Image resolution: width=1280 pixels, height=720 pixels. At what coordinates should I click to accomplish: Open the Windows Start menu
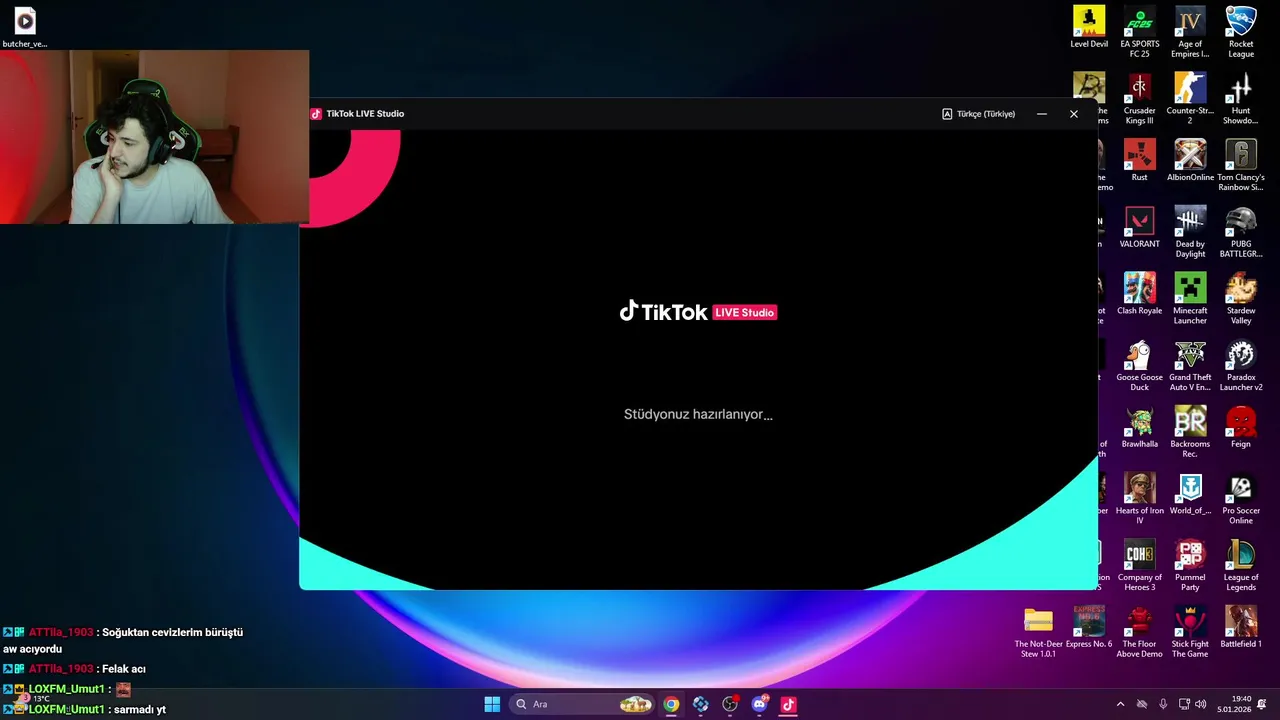click(492, 704)
